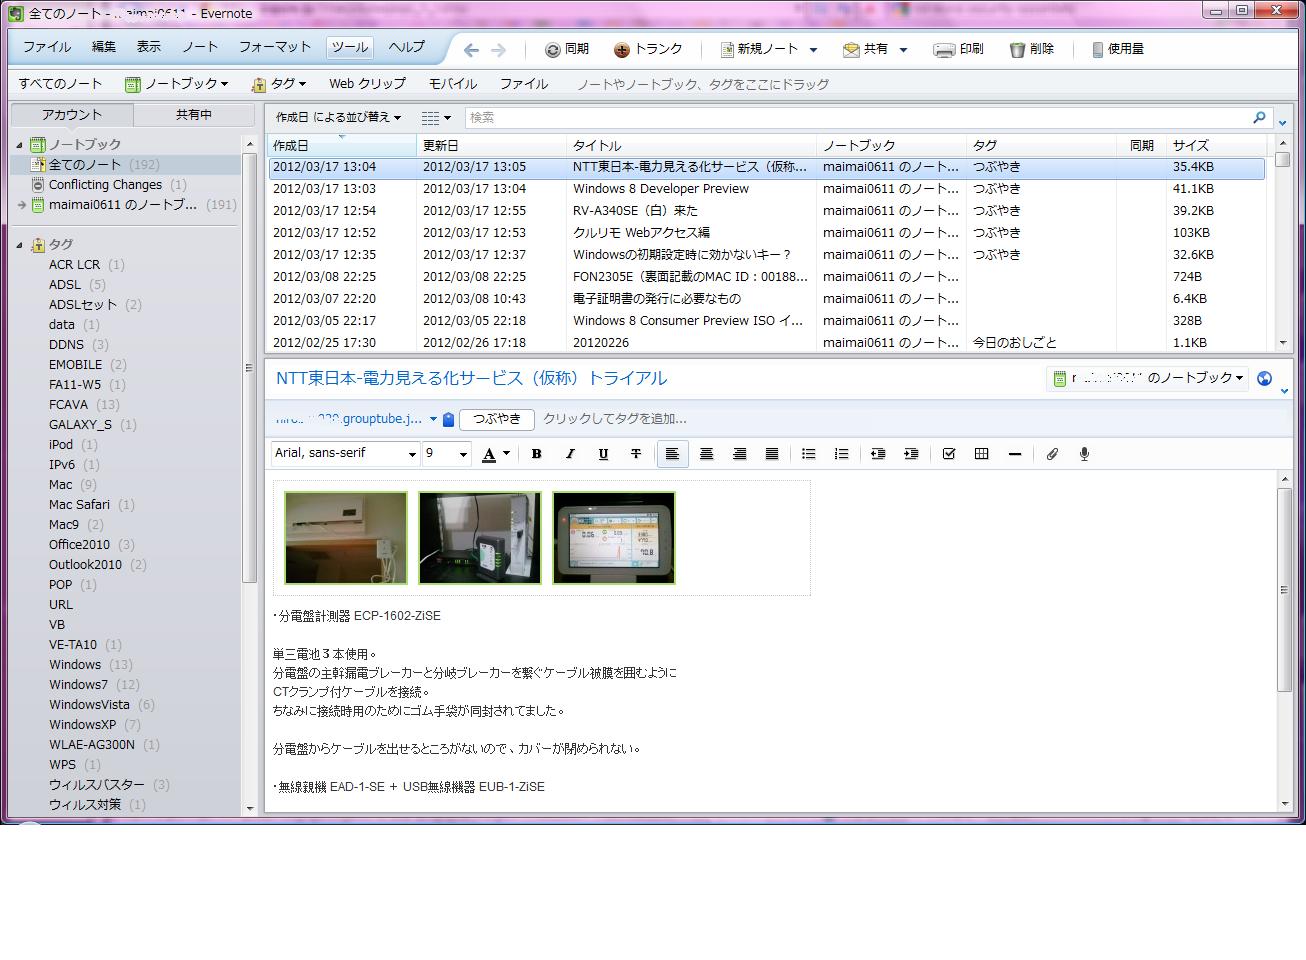Screen dimensions: 1306x960
Task: Align text to the right
Action: tap(739, 454)
